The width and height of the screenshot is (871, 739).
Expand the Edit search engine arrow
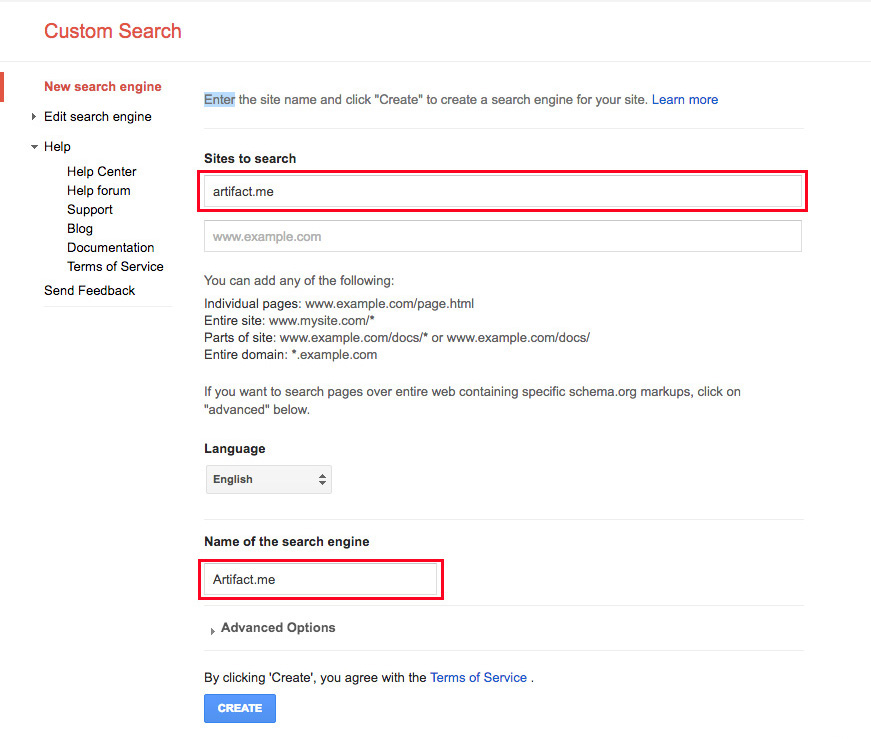click(33, 117)
